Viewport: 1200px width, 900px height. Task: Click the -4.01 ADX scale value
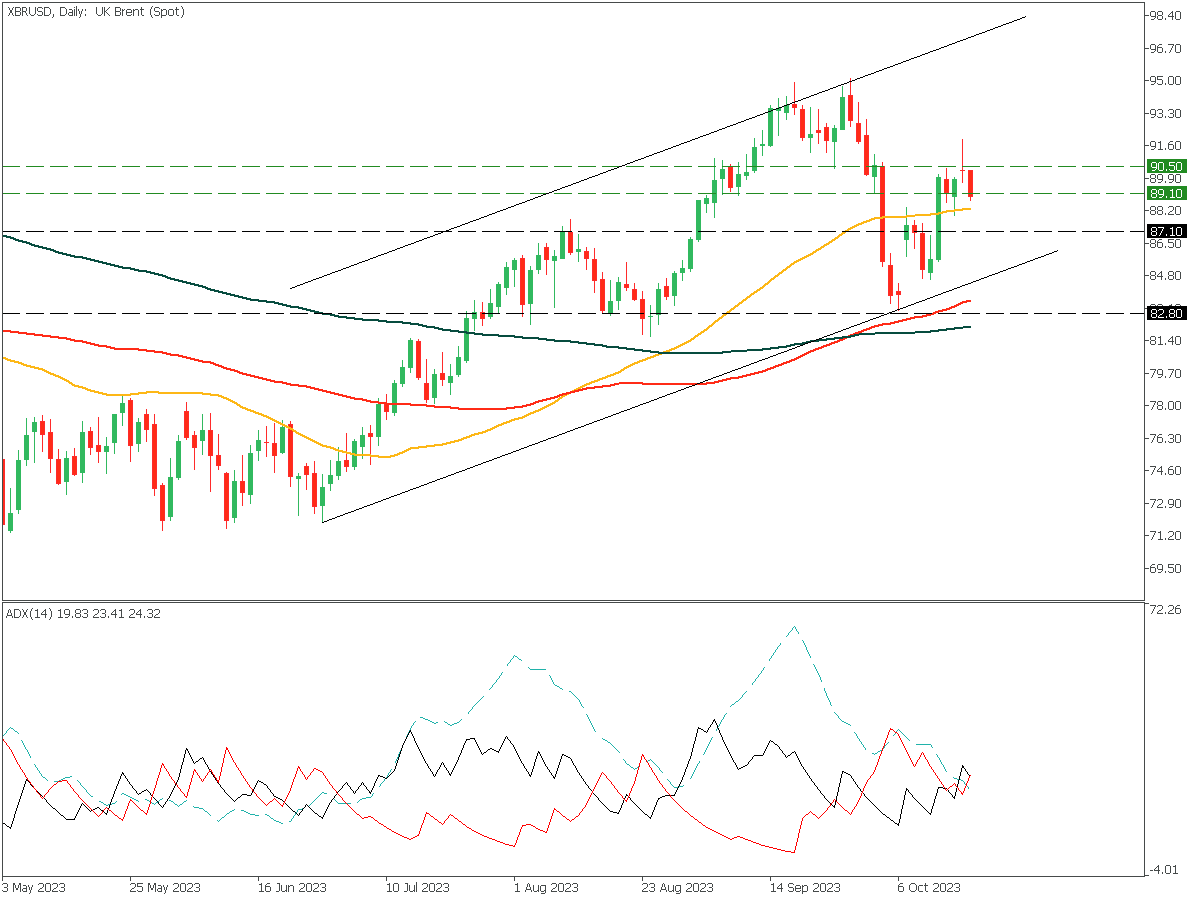pyautogui.click(x=1166, y=871)
